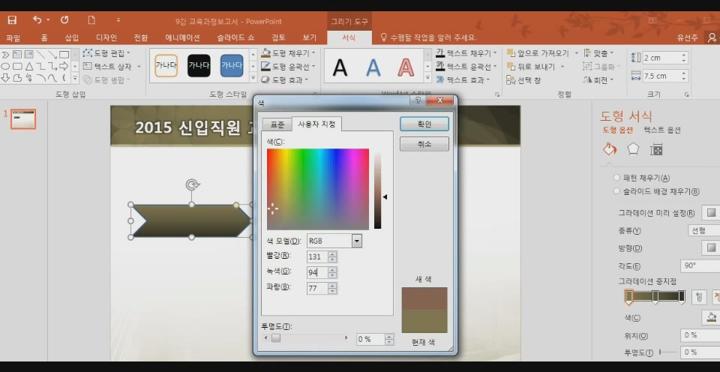Select 사용자 지정 tab in color dialog
This screenshot has height=372, width=720.
point(316,124)
